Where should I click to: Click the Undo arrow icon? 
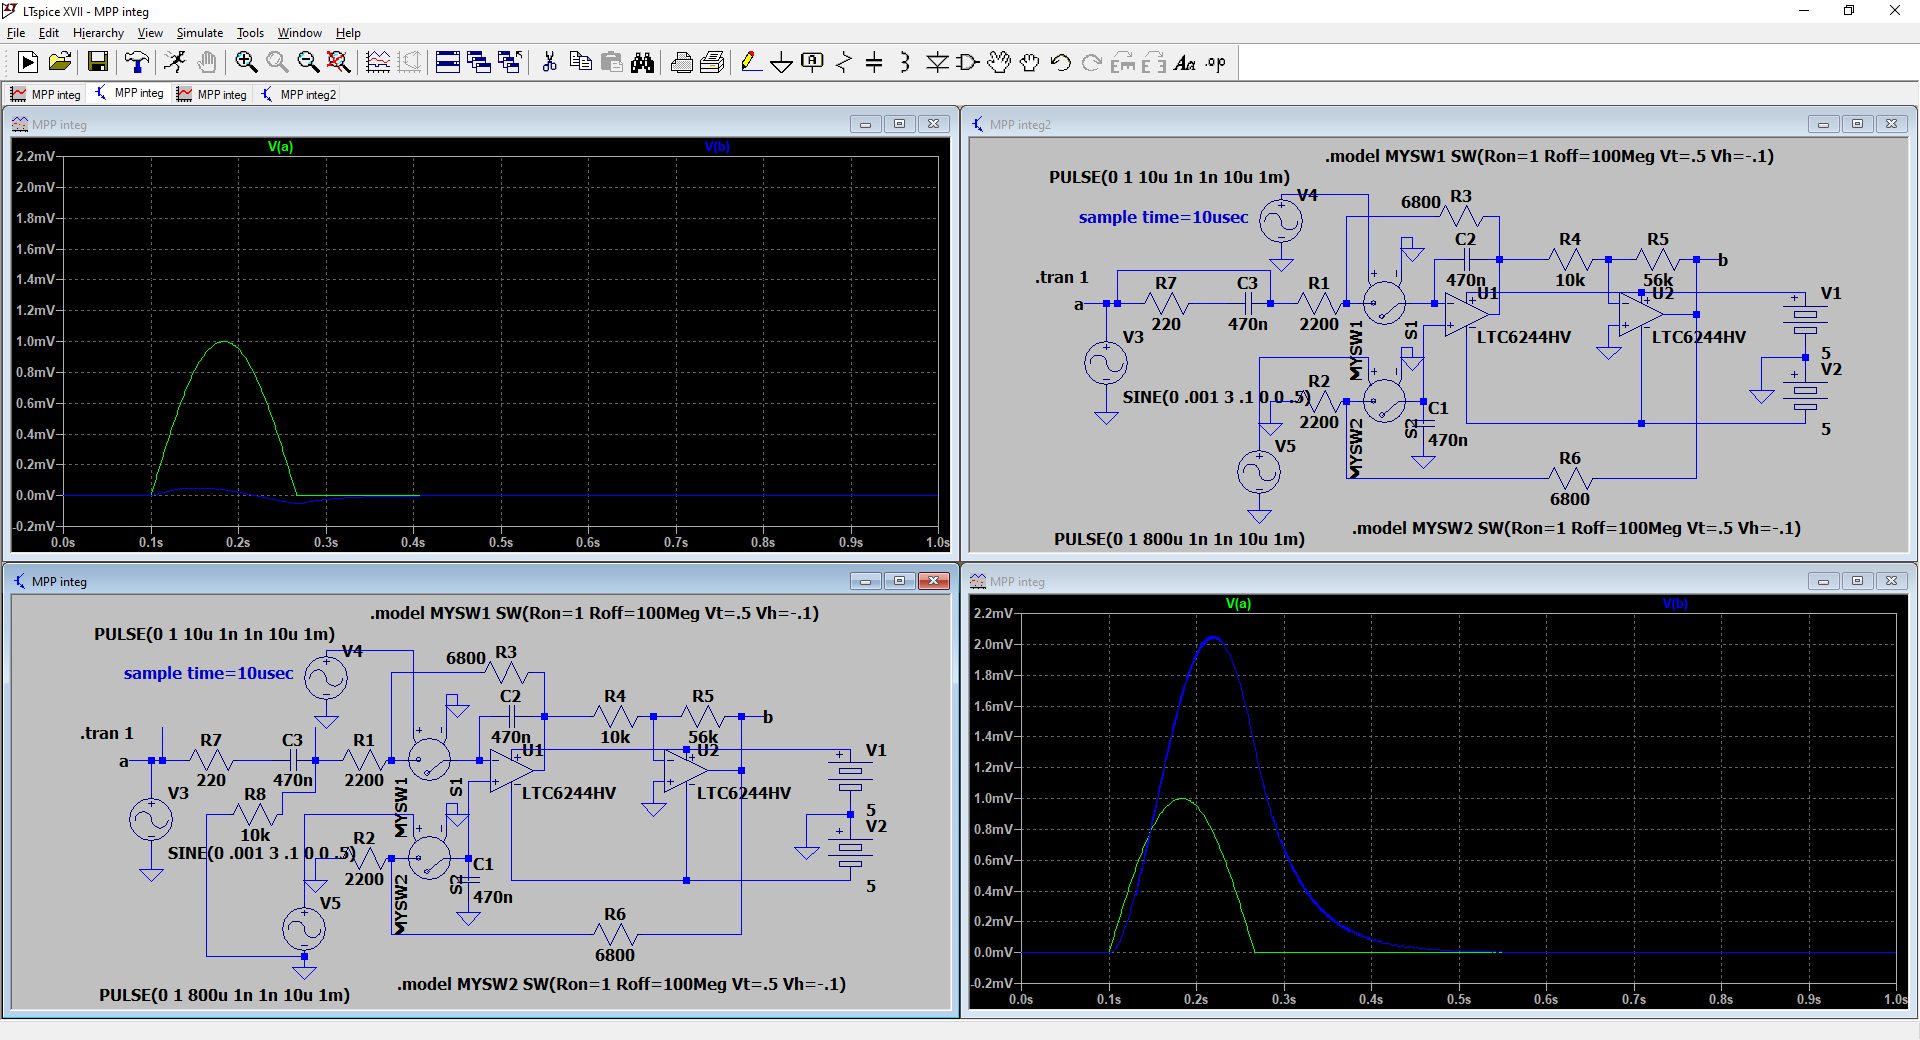(x=1061, y=63)
